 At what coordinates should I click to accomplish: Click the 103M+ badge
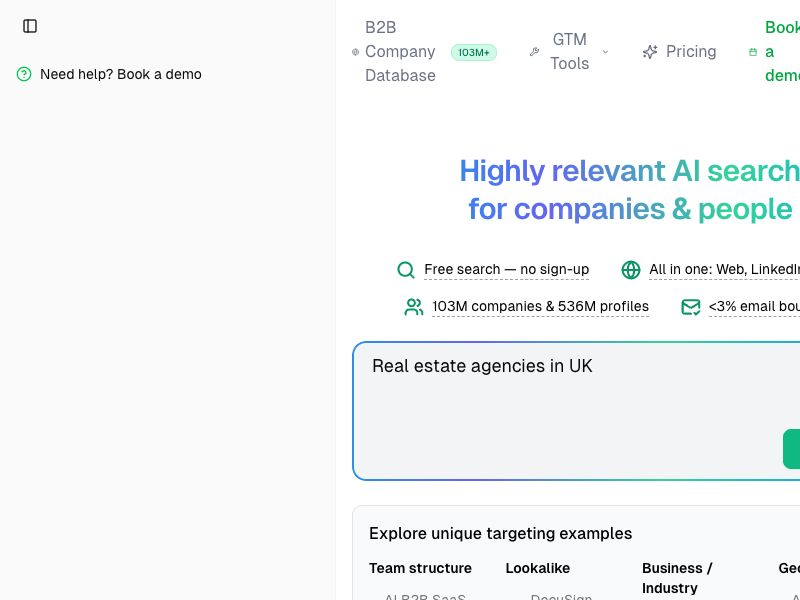[x=473, y=52]
